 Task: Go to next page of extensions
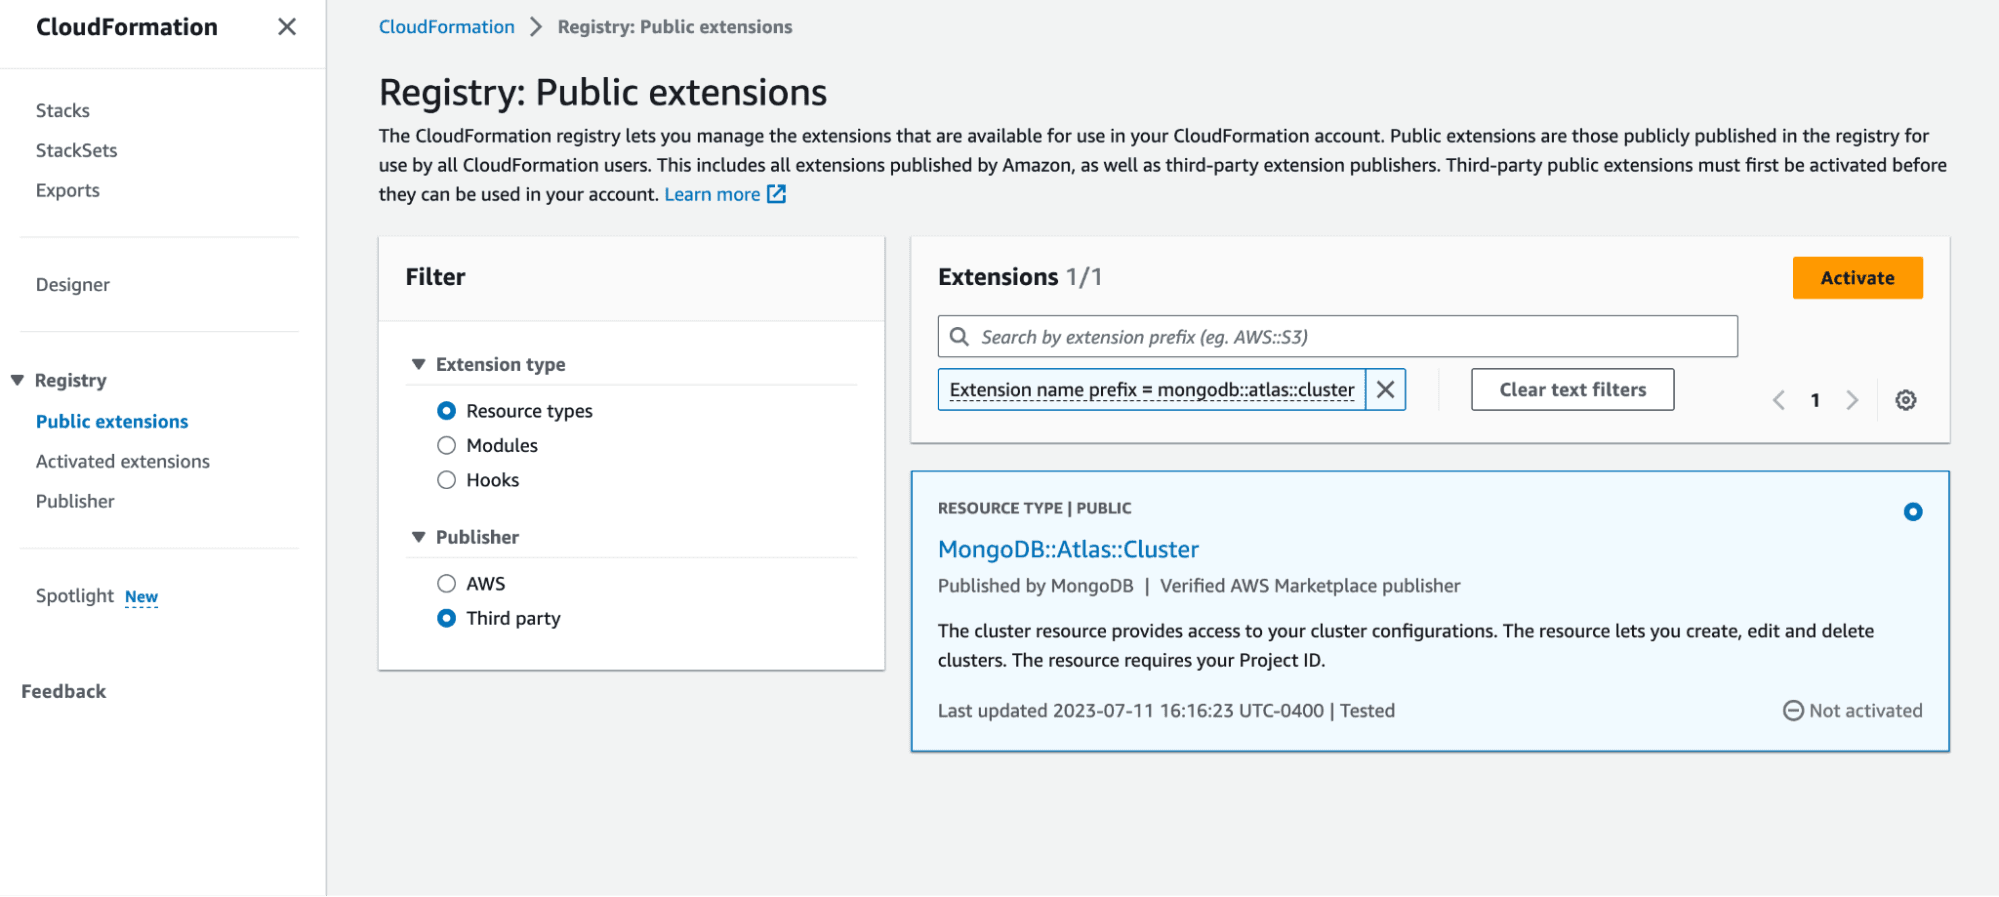(1852, 400)
